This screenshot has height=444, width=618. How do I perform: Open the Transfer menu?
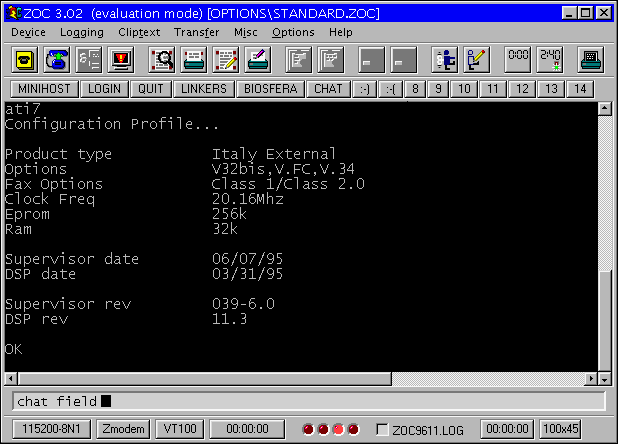(196, 32)
